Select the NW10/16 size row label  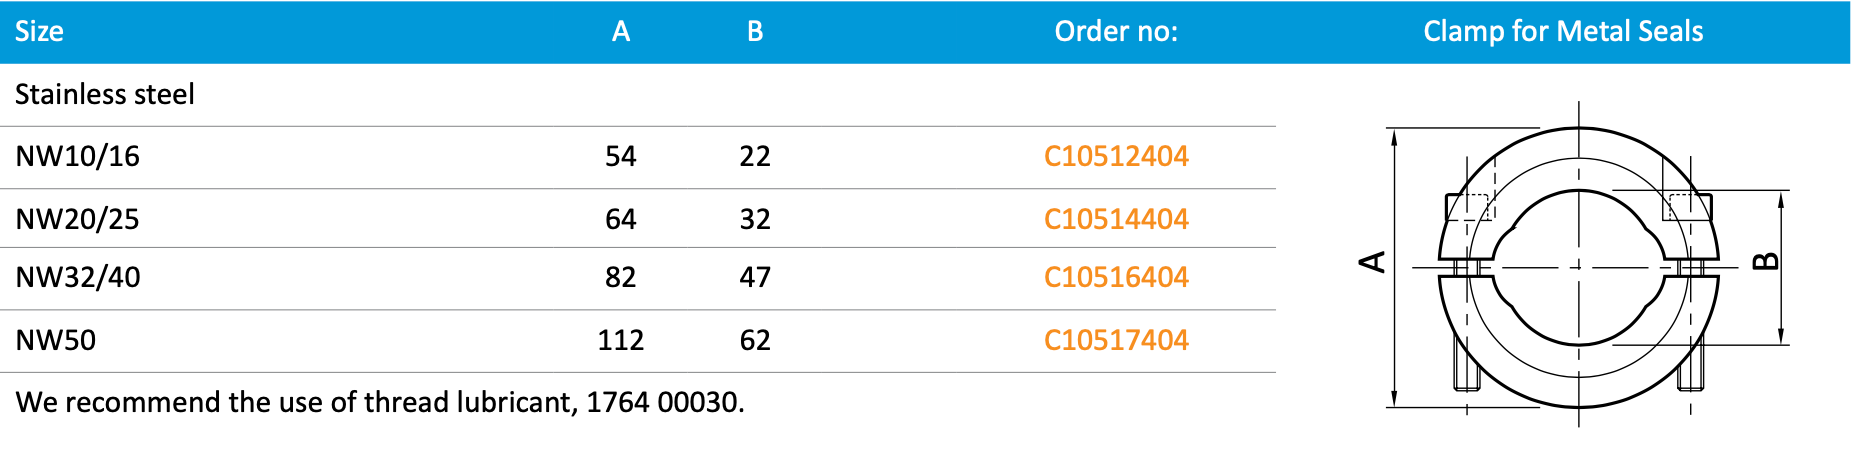pos(78,157)
